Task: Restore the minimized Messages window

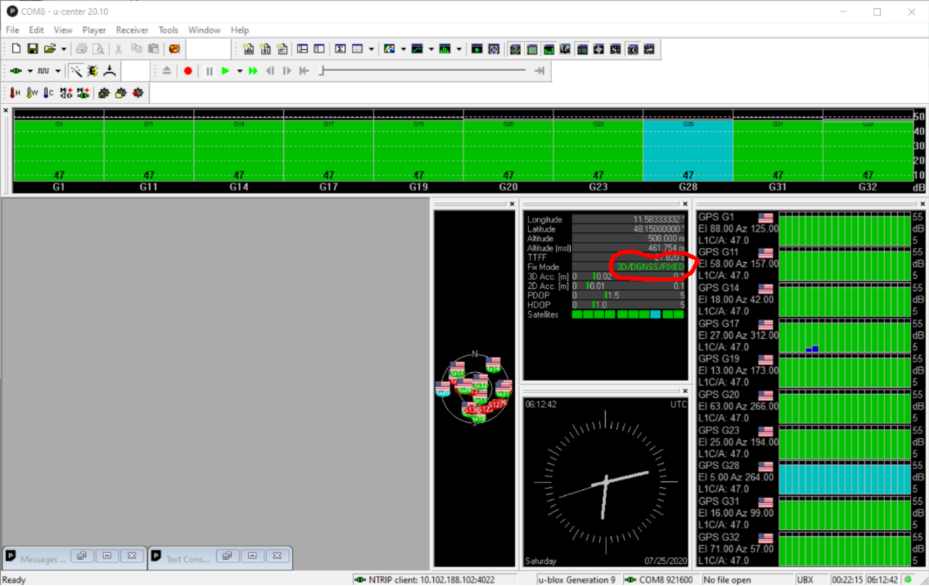Action: 82,556
